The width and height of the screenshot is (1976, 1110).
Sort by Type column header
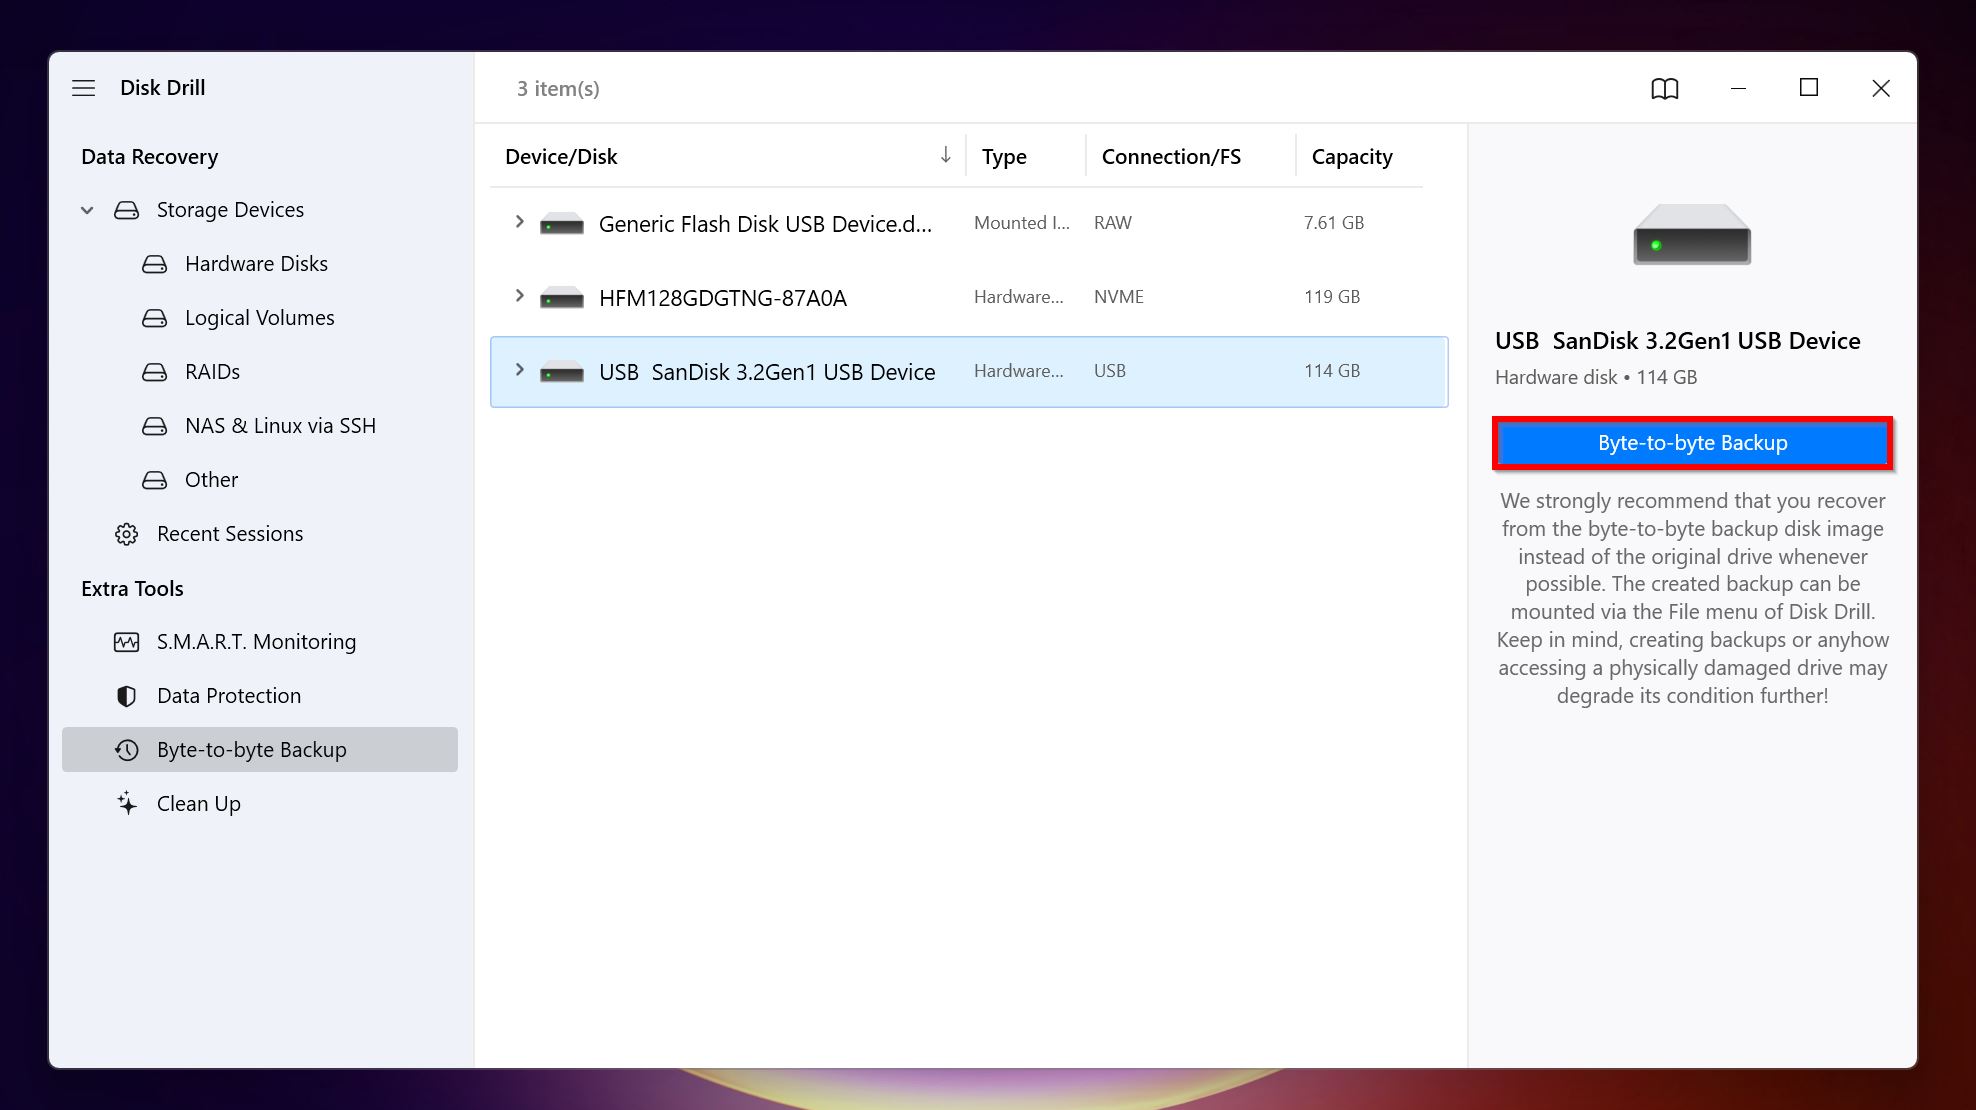tap(1004, 156)
